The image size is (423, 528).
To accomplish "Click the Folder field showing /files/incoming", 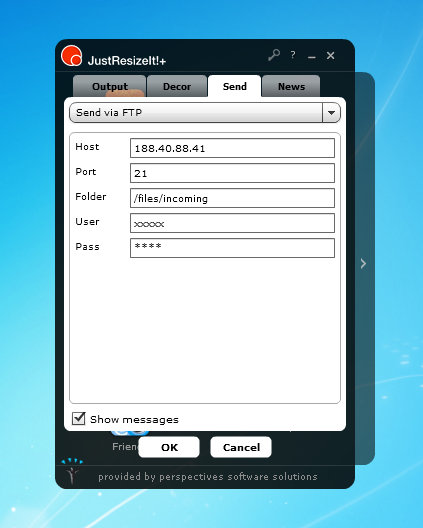I will point(232,198).
